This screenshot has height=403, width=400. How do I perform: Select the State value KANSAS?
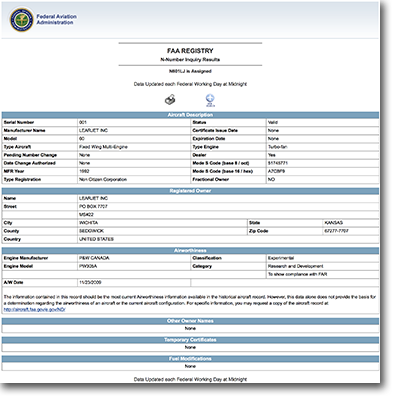334,223
